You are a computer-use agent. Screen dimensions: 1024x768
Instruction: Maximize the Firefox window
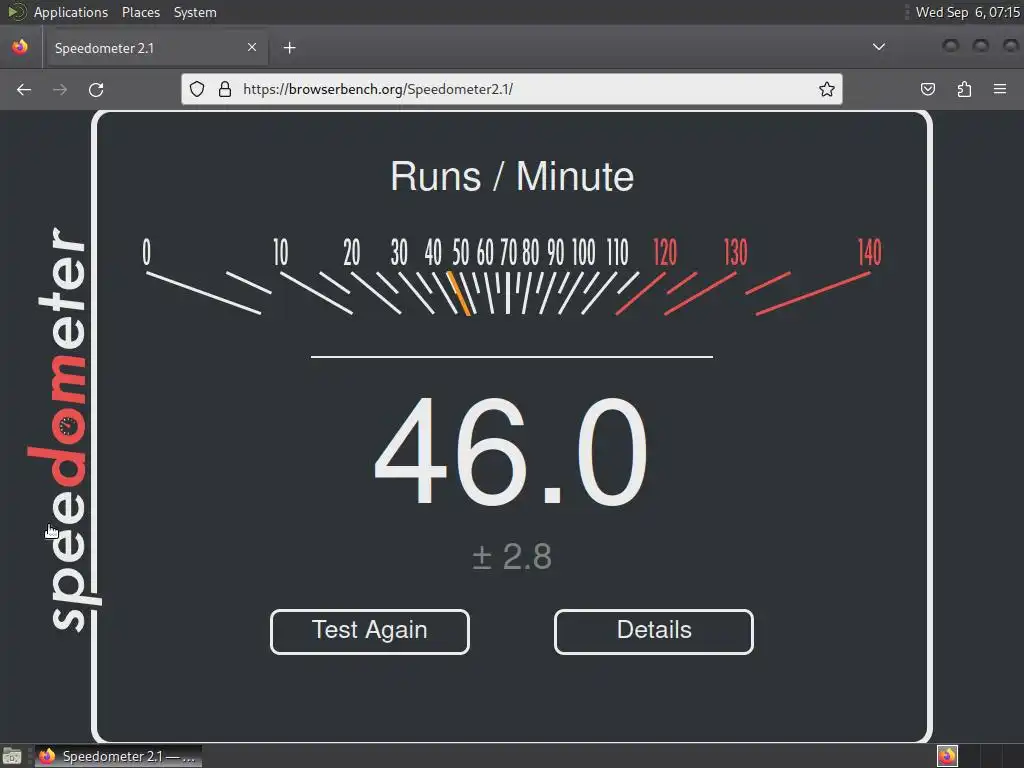(x=980, y=46)
